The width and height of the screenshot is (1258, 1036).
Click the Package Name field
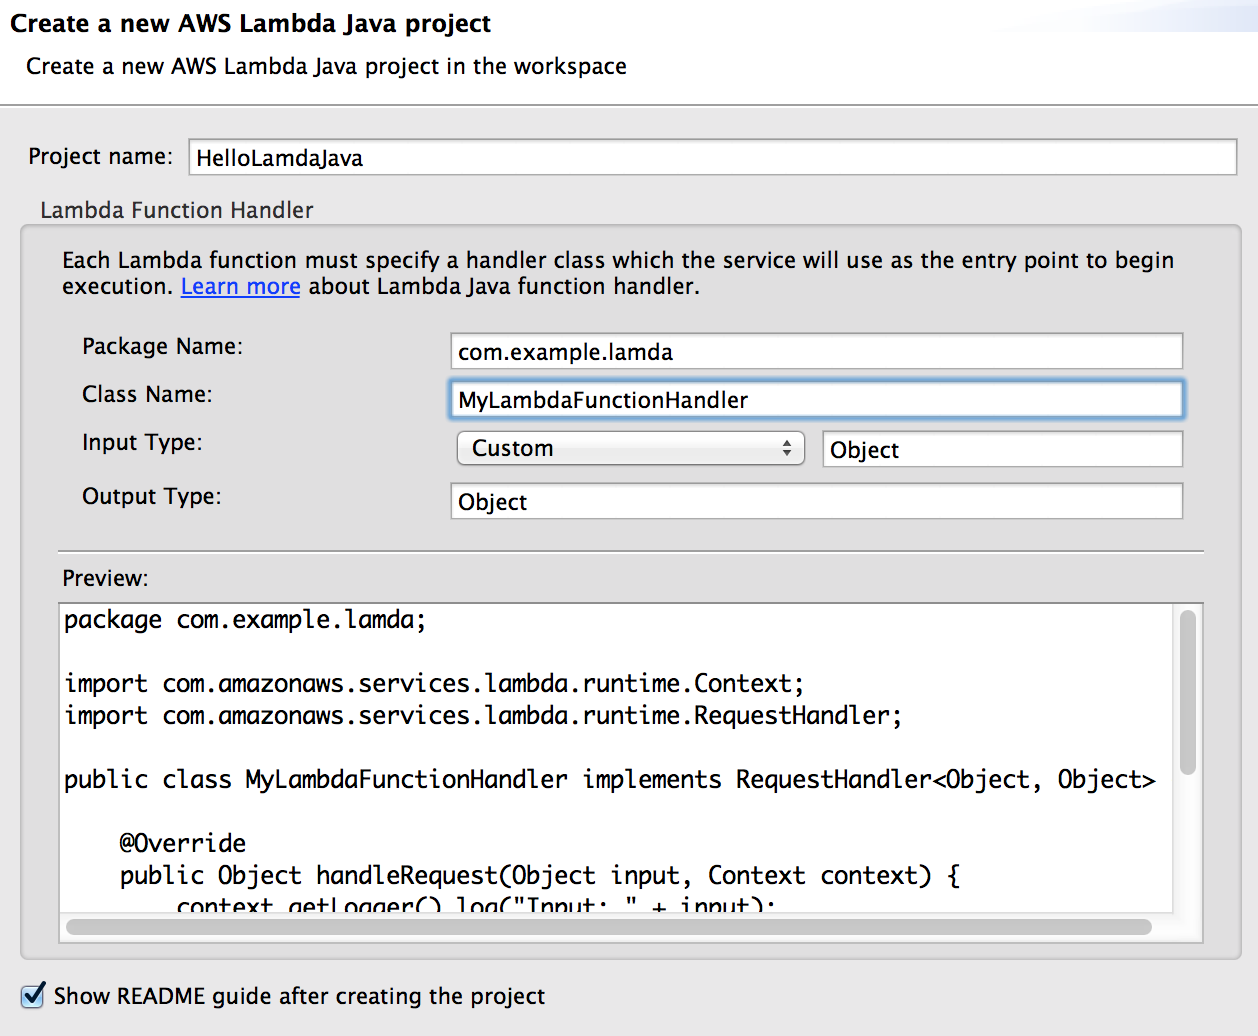(x=815, y=351)
